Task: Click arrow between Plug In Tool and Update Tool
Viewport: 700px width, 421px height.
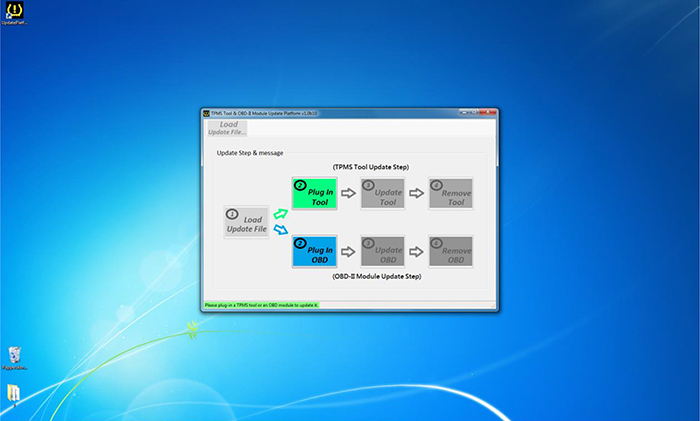Action: (348, 193)
